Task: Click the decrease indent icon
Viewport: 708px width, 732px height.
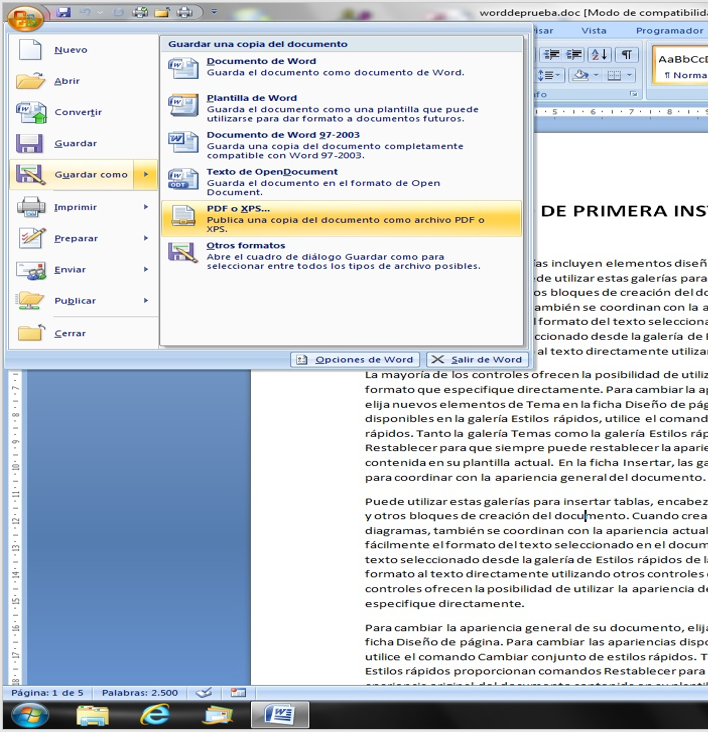Action: 552,55
